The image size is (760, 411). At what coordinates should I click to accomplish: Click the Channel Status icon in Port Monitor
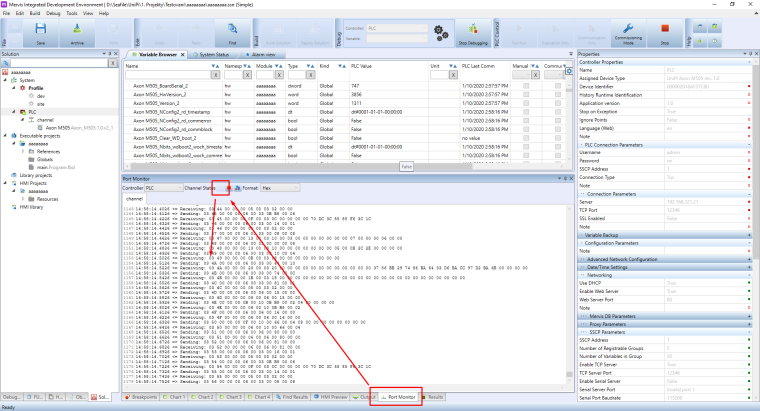[228, 187]
